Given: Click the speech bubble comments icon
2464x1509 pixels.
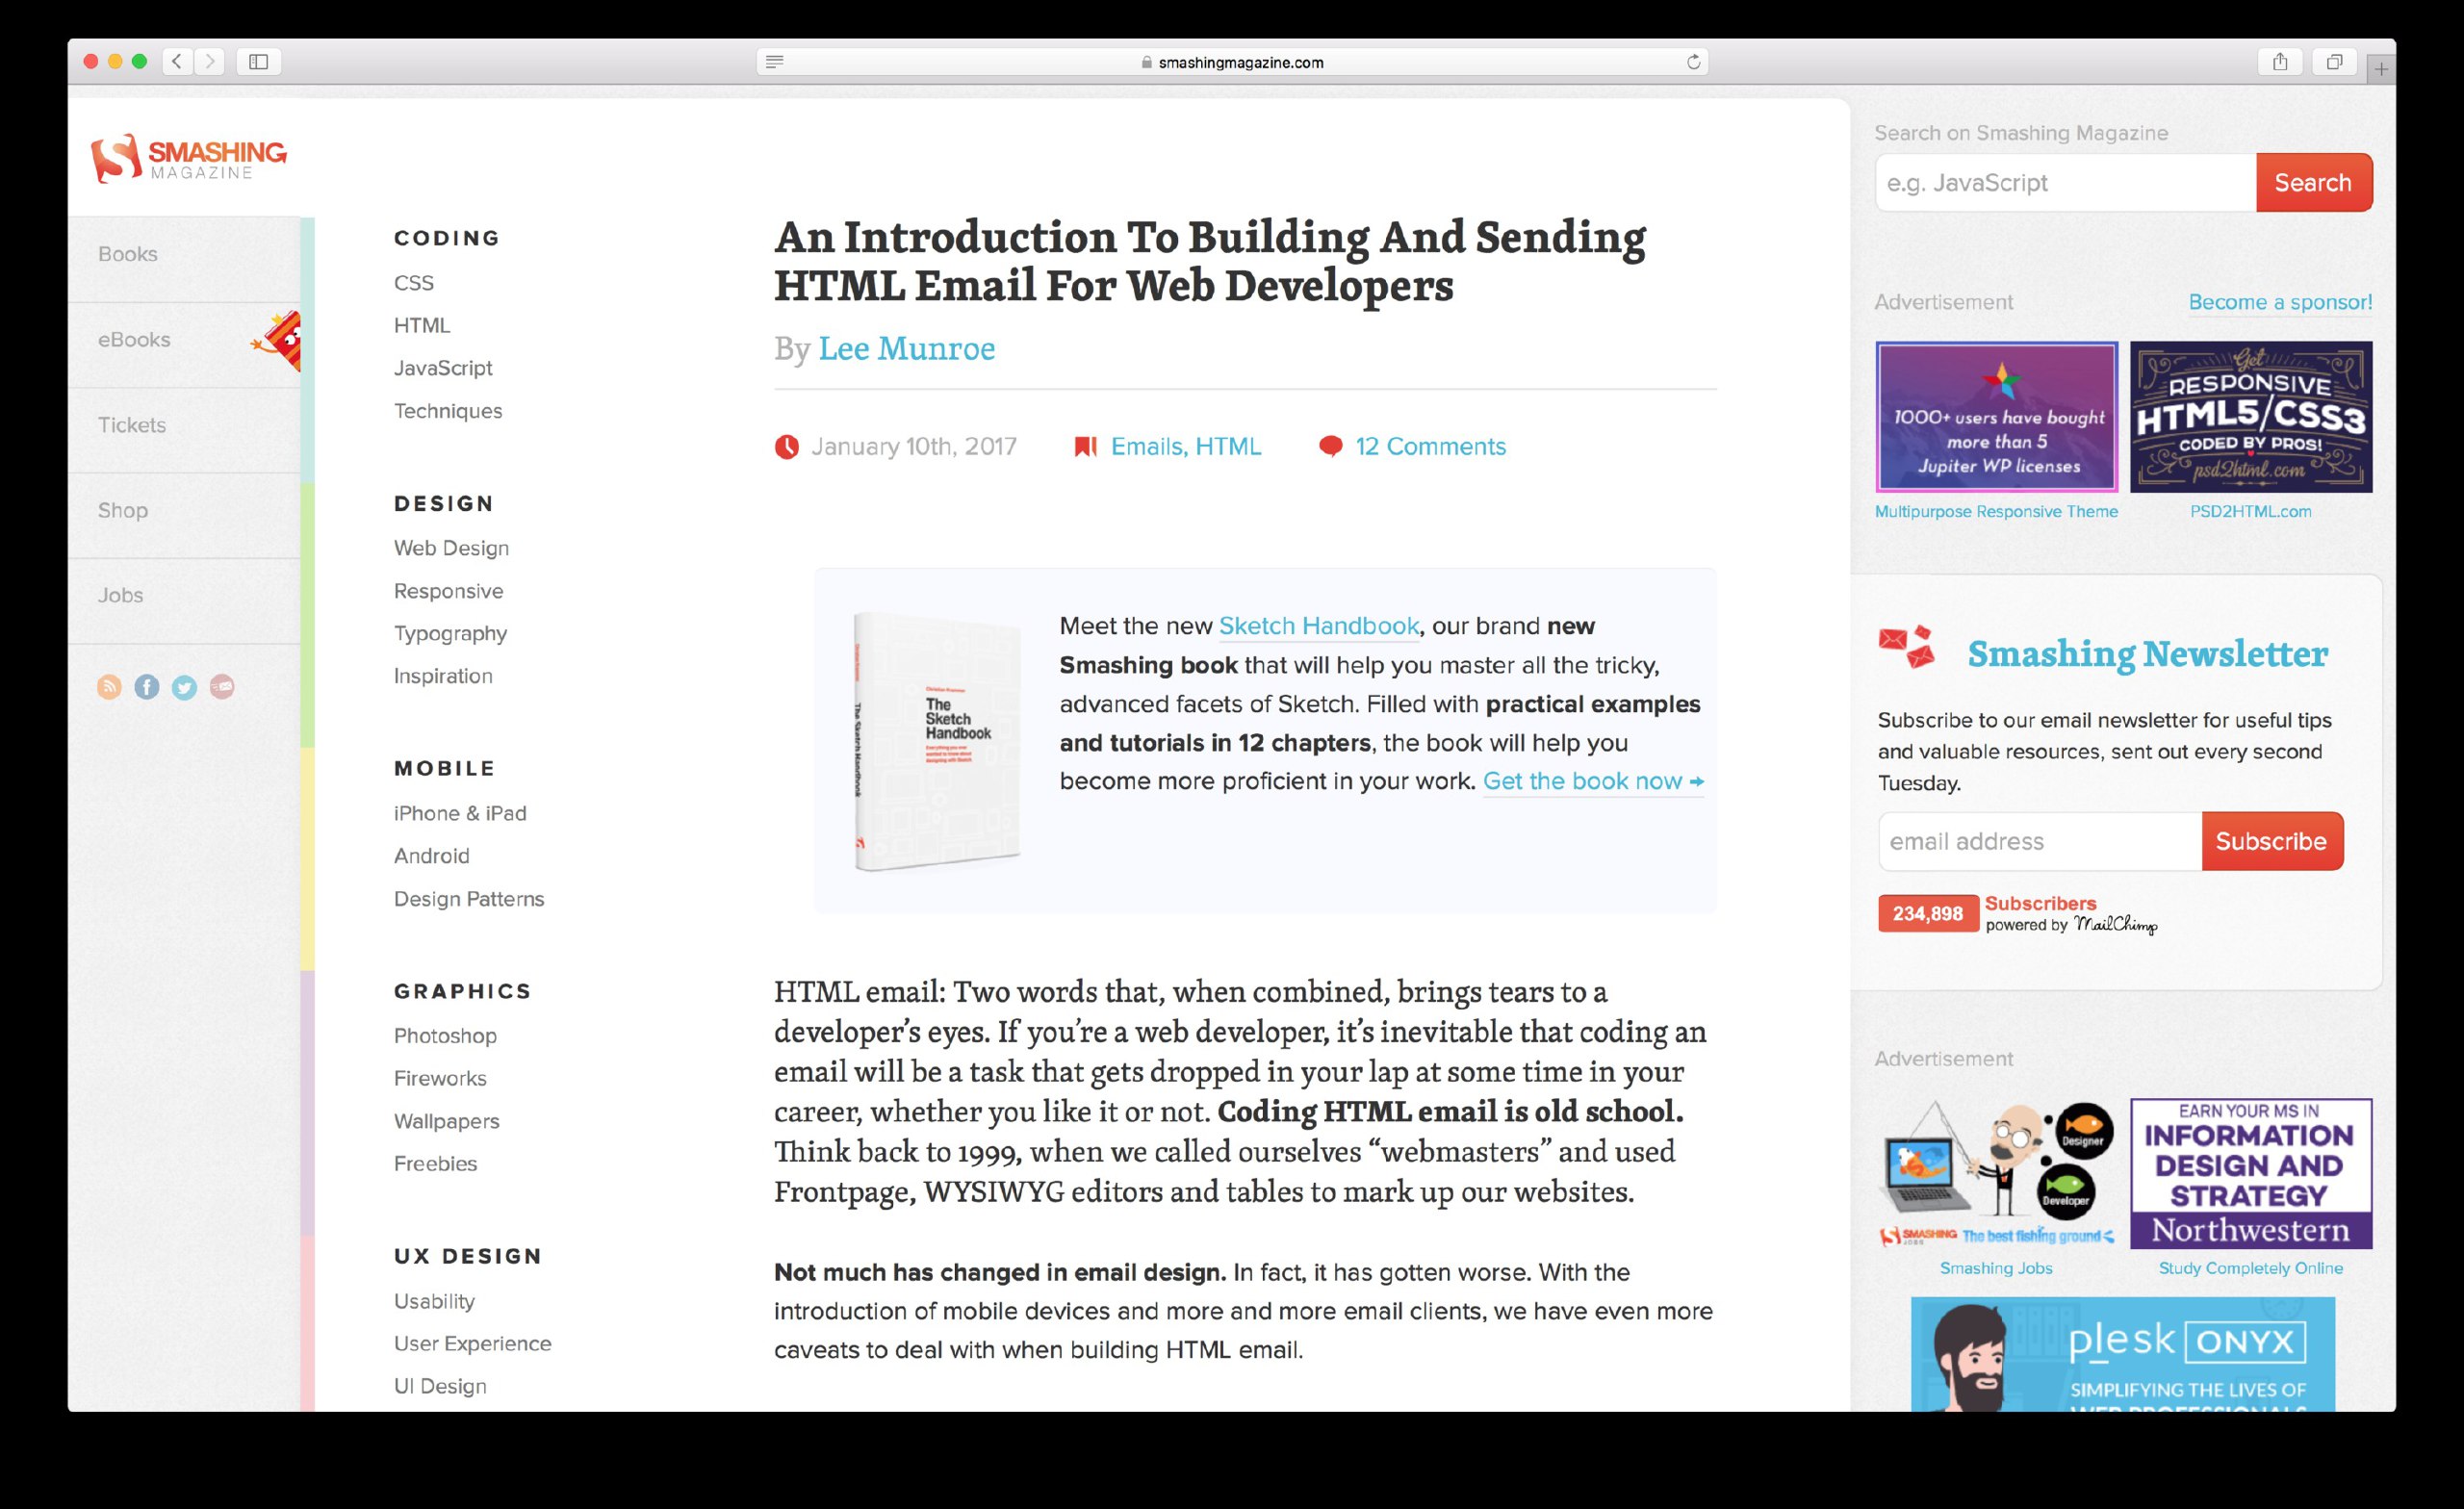Looking at the screenshot, I should pyautogui.click(x=1330, y=446).
